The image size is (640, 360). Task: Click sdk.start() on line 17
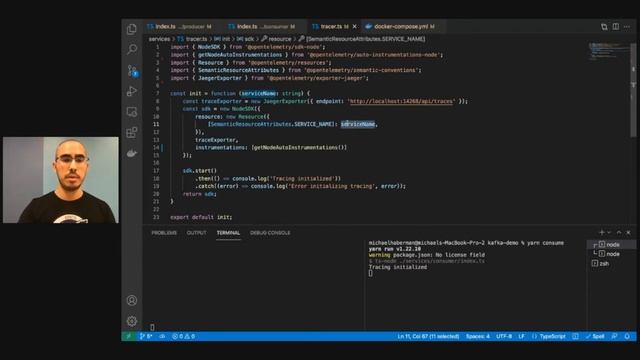[200, 171]
